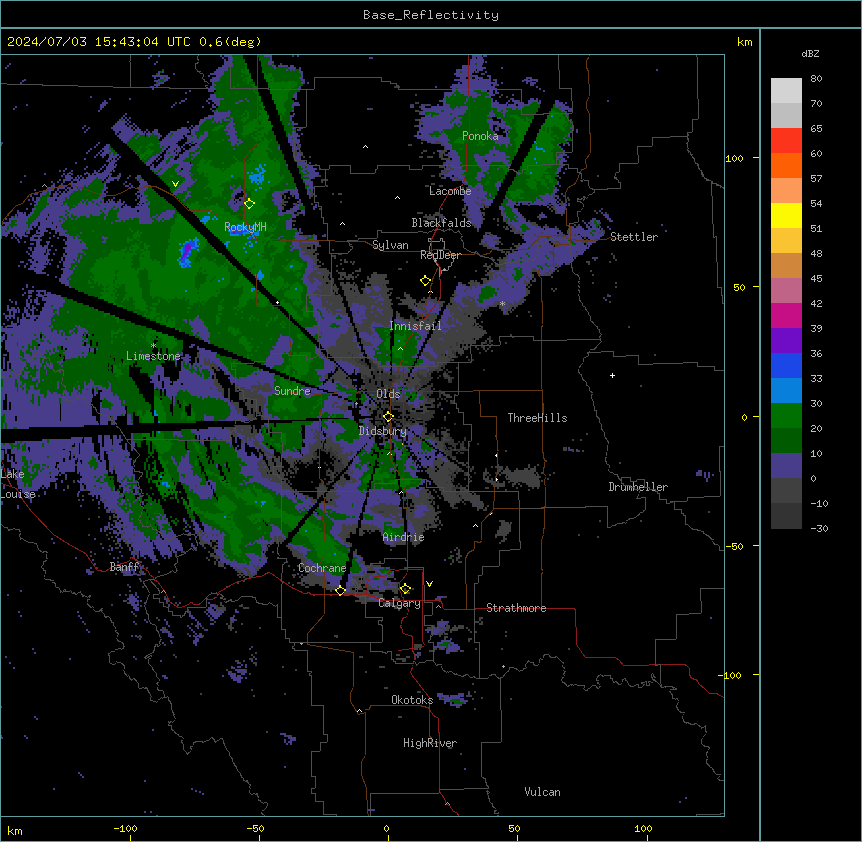Click the RedDeer city label
This screenshot has width=862, height=842.
tap(440, 255)
